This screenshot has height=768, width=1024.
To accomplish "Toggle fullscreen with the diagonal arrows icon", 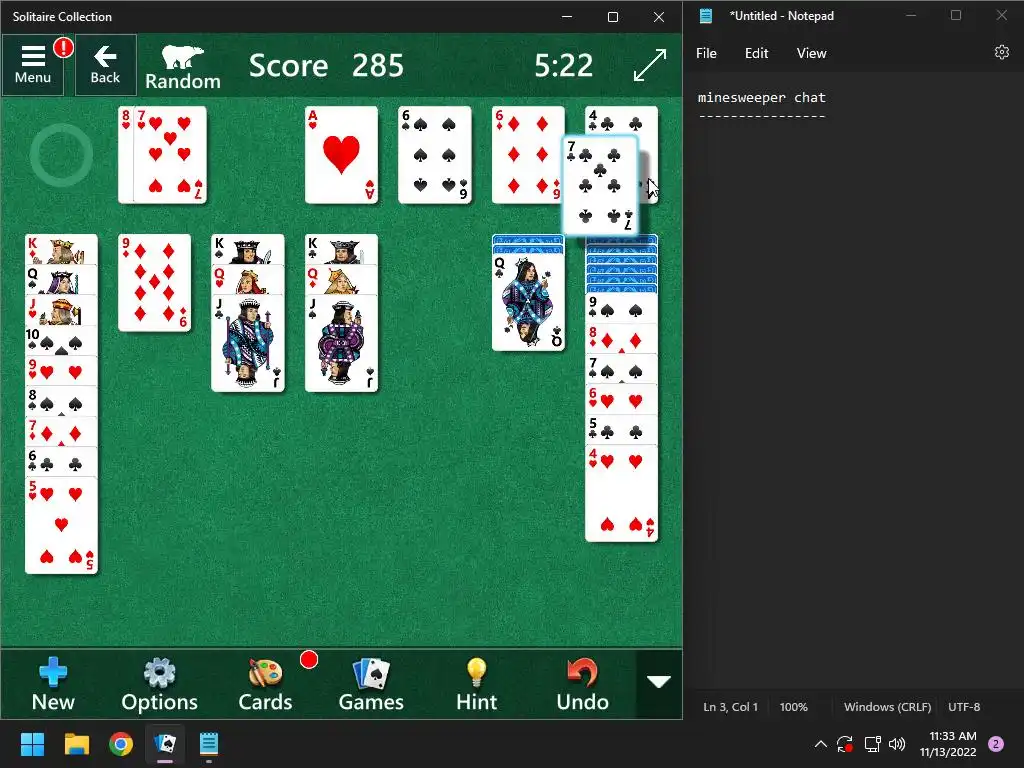I will click(650, 65).
